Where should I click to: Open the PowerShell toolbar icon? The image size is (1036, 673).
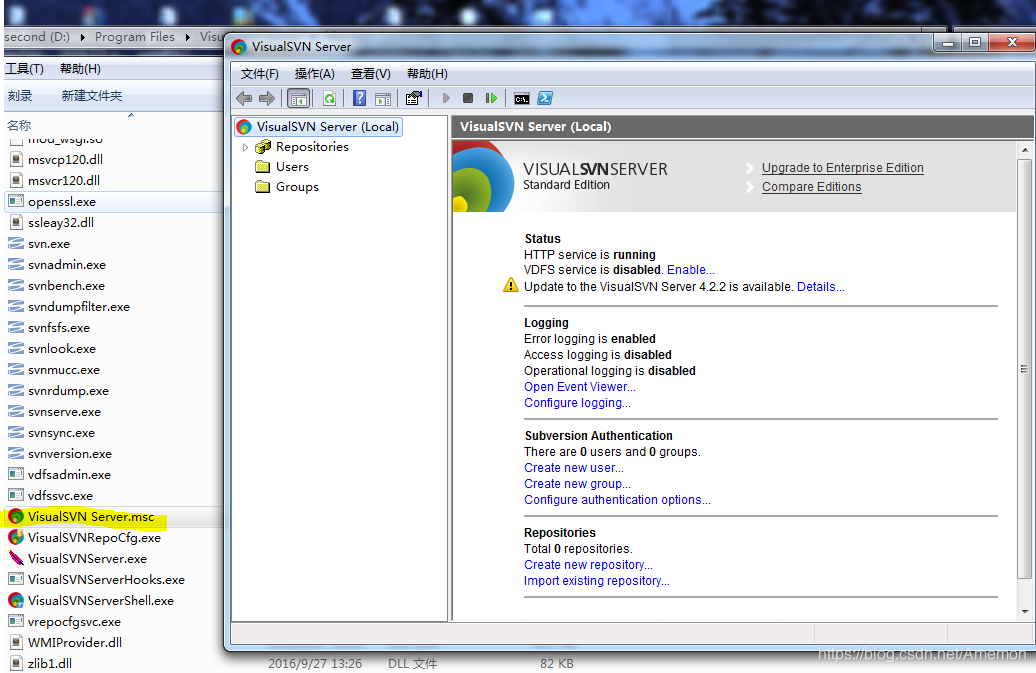coord(544,98)
